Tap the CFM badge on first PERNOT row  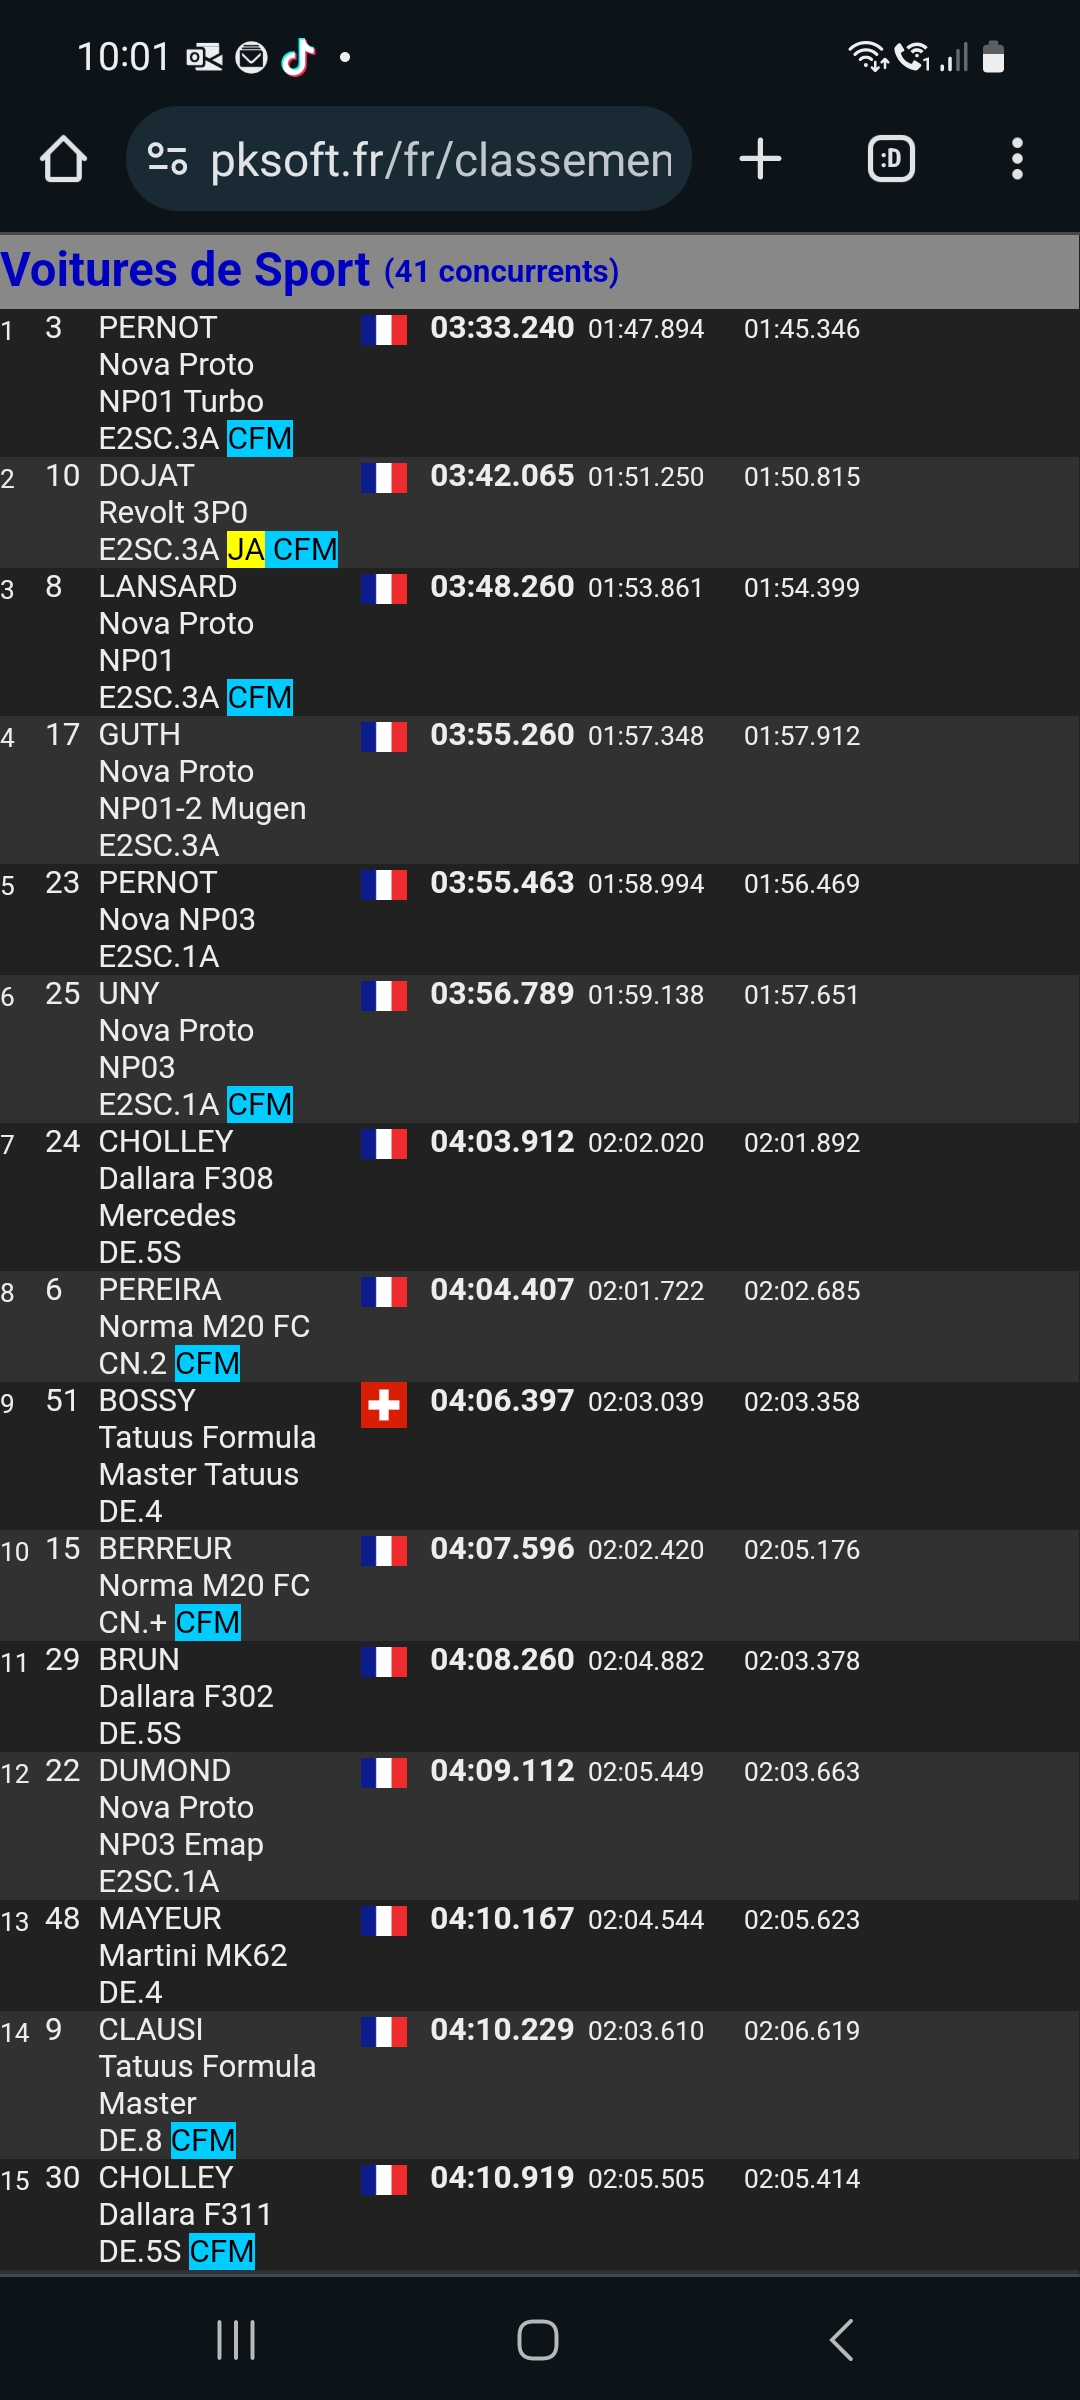pos(260,439)
